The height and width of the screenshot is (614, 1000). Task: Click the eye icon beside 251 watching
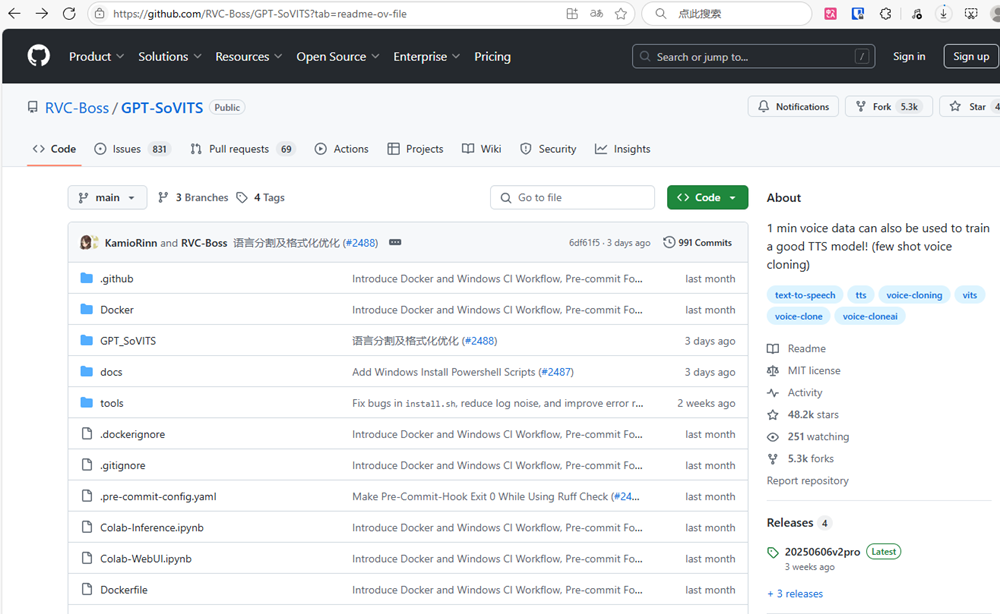773,437
